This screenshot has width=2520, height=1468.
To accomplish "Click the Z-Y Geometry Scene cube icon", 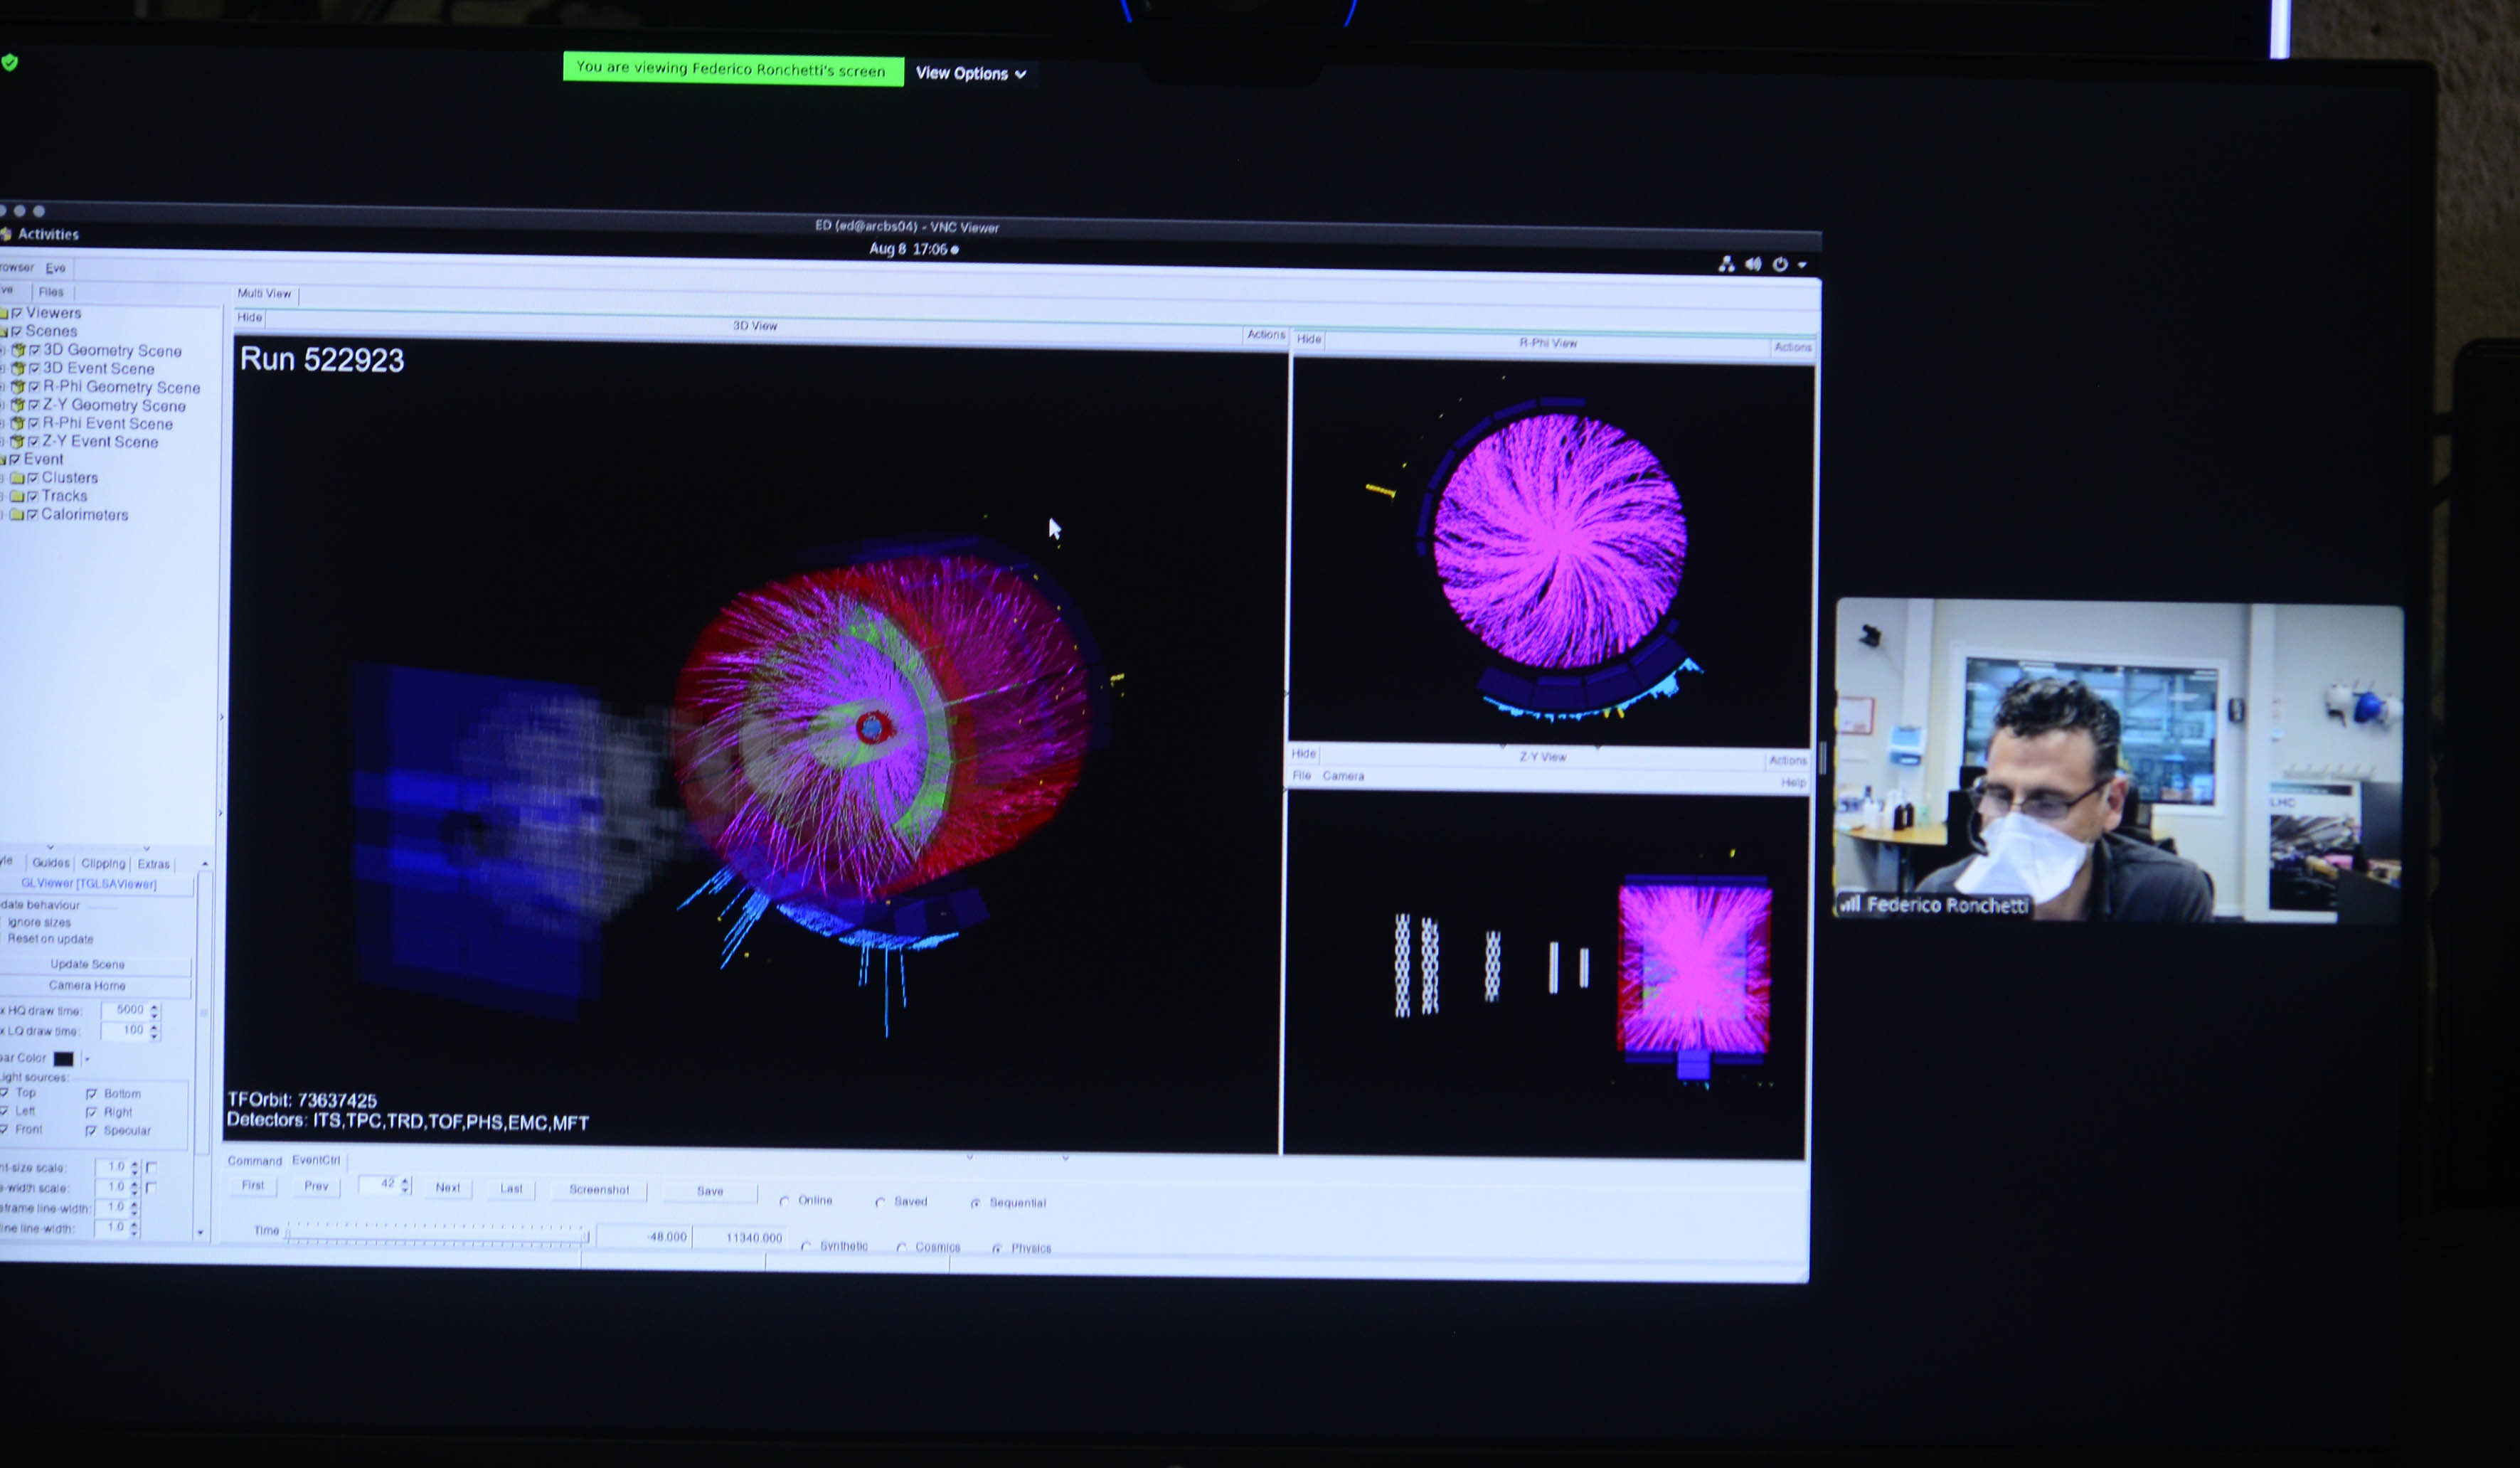I will coord(17,405).
